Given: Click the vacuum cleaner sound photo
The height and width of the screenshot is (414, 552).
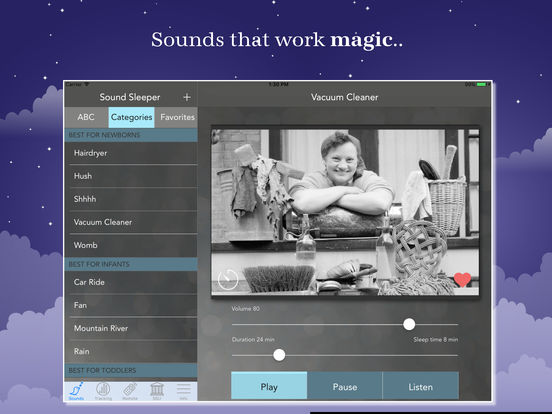Looking at the screenshot, I should (x=345, y=212).
